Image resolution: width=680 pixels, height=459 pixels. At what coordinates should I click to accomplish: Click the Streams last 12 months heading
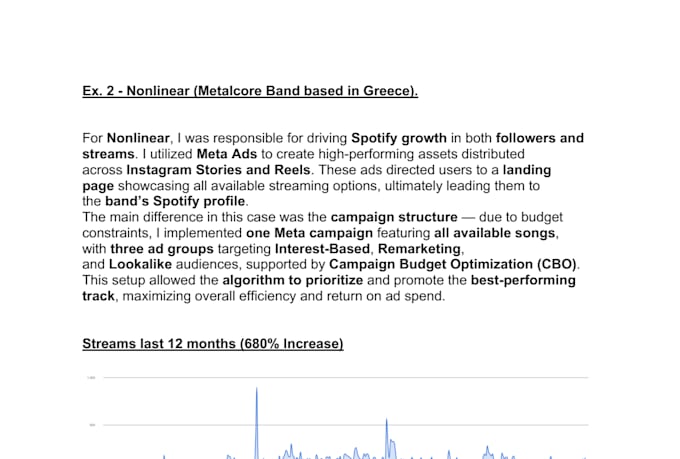click(x=213, y=344)
